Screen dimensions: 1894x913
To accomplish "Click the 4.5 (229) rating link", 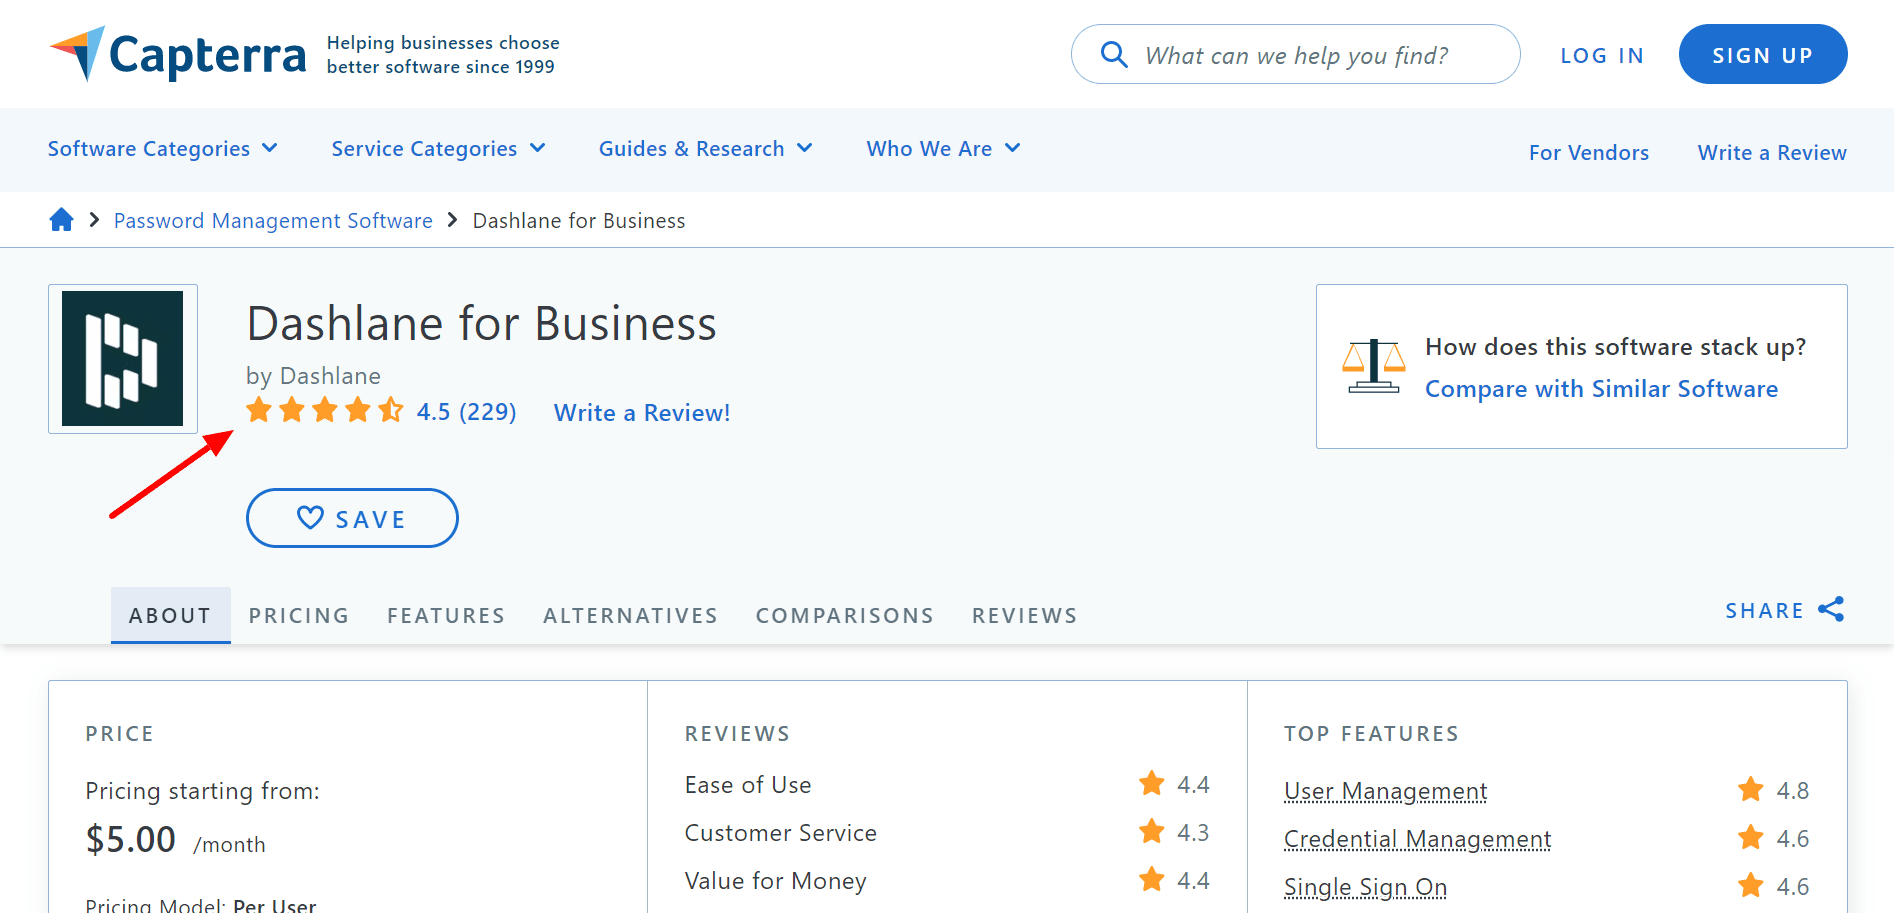I will [x=467, y=411].
